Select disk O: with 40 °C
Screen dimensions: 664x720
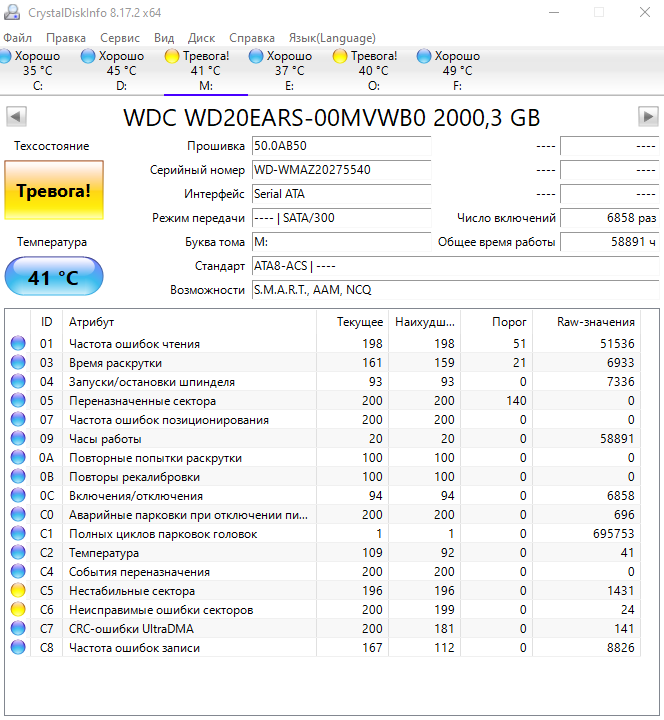click(374, 70)
